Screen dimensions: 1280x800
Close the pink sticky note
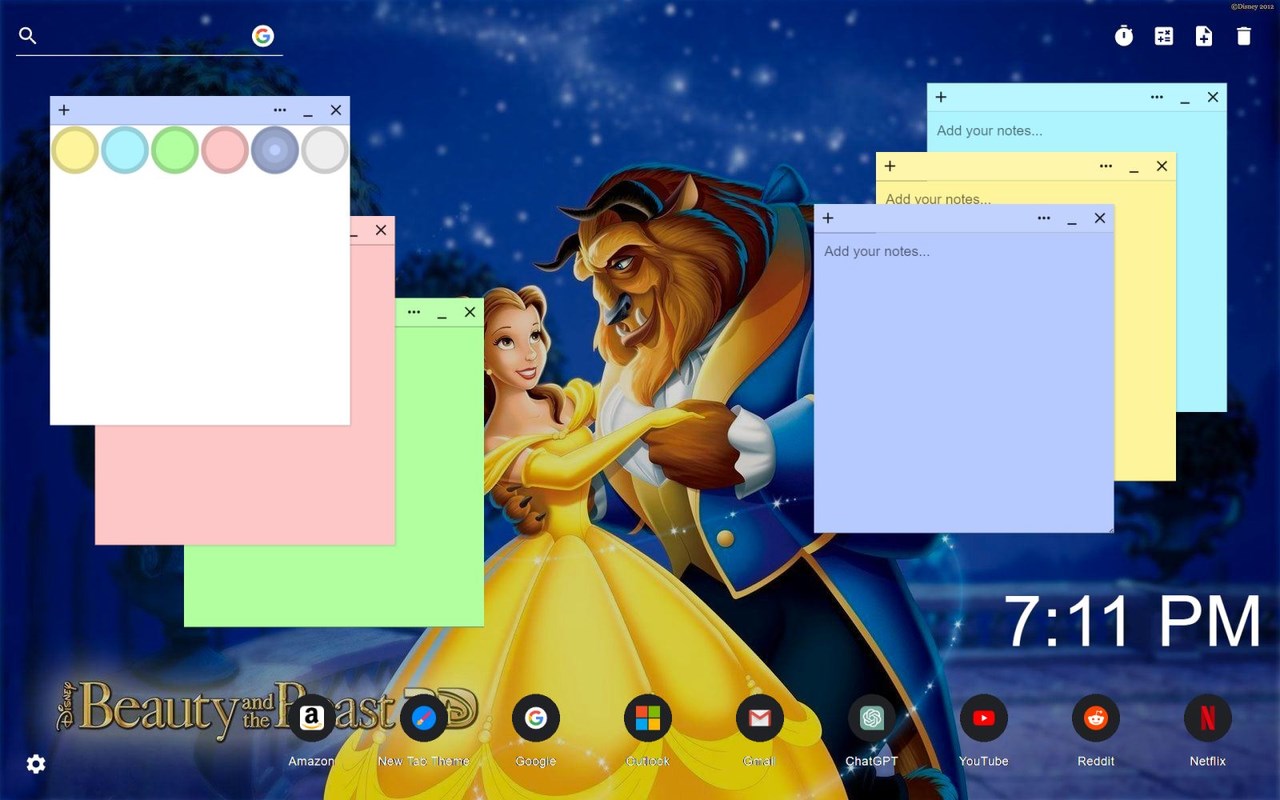pos(381,230)
